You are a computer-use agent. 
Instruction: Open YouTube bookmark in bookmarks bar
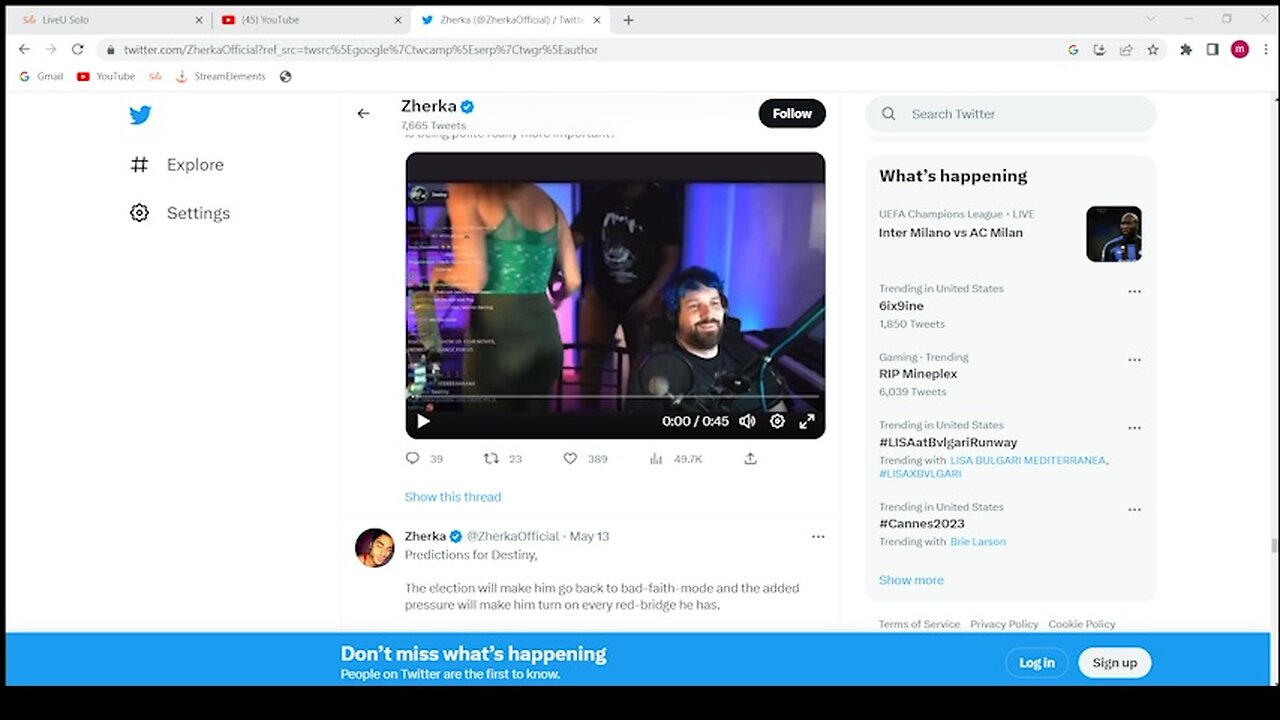[x=106, y=76]
